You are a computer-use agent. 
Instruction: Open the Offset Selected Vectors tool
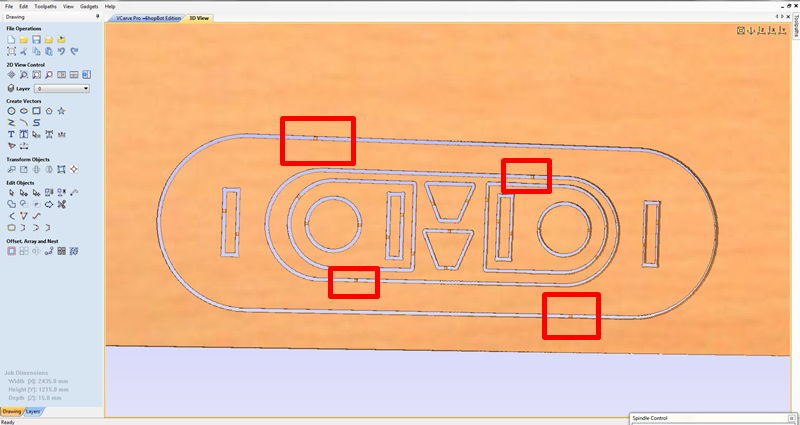pyautogui.click(x=11, y=251)
